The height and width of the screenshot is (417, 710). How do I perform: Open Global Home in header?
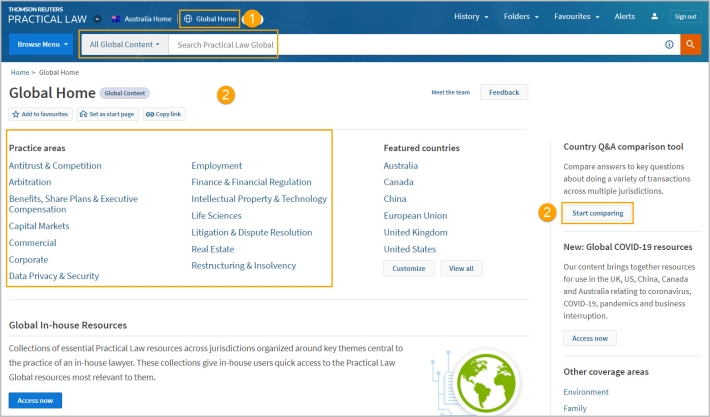coord(210,19)
